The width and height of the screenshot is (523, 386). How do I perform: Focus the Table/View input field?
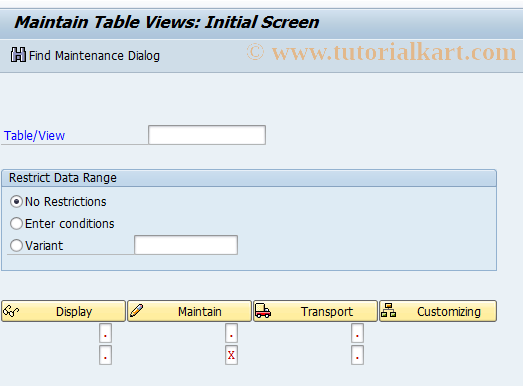click(x=207, y=135)
